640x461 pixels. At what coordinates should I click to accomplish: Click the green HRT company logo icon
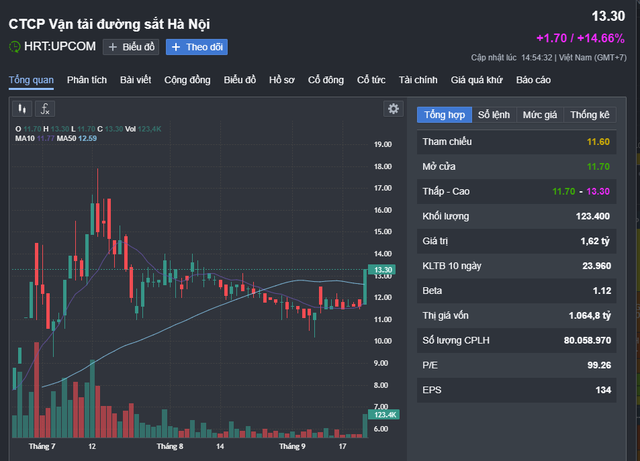[x=14, y=47]
